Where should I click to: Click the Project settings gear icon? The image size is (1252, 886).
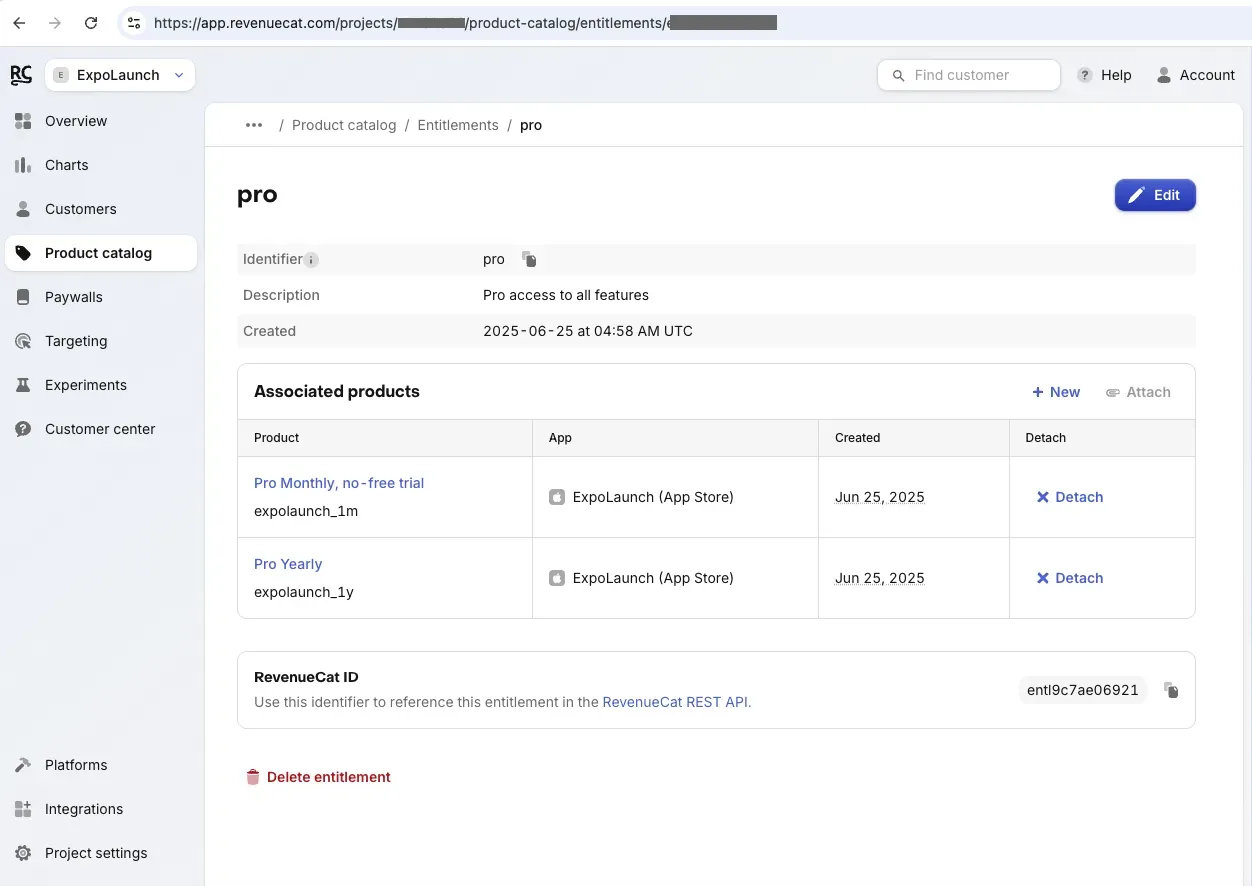click(x=23, y=853)
